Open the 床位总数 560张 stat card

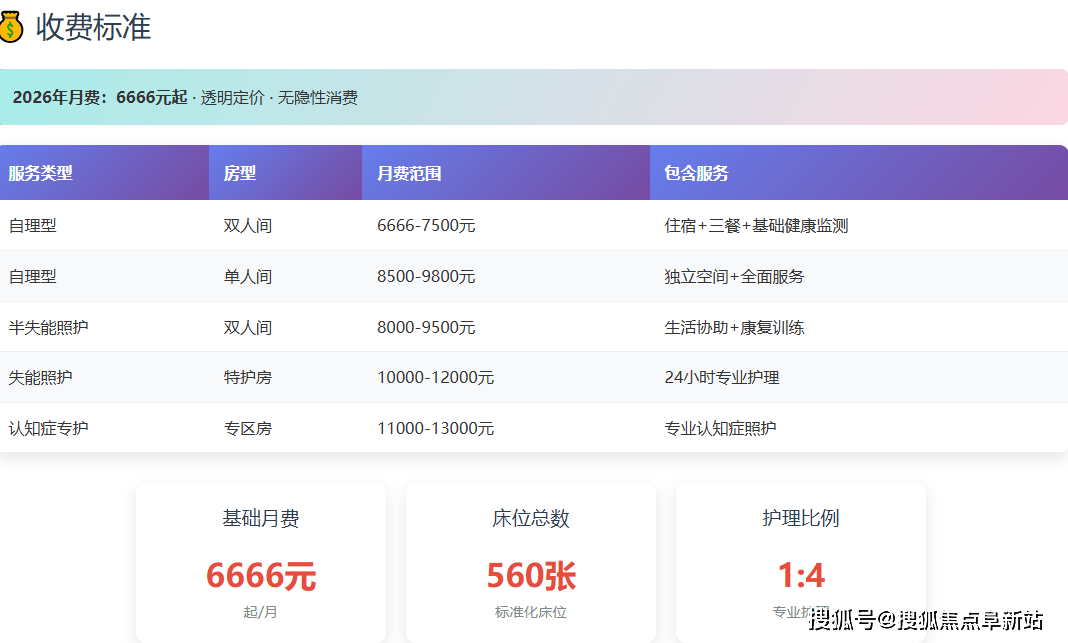[531, 562]
